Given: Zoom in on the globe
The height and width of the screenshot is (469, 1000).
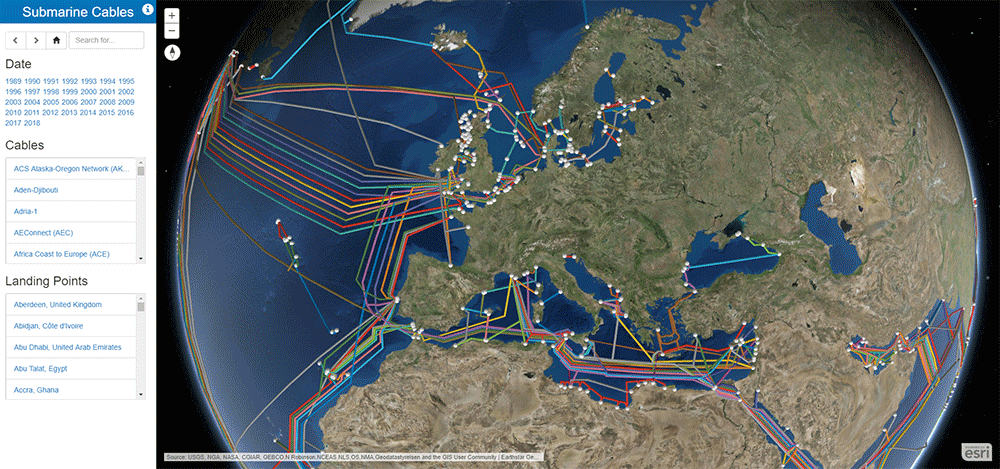Looking at the screenshot, I should pos(172,16).
